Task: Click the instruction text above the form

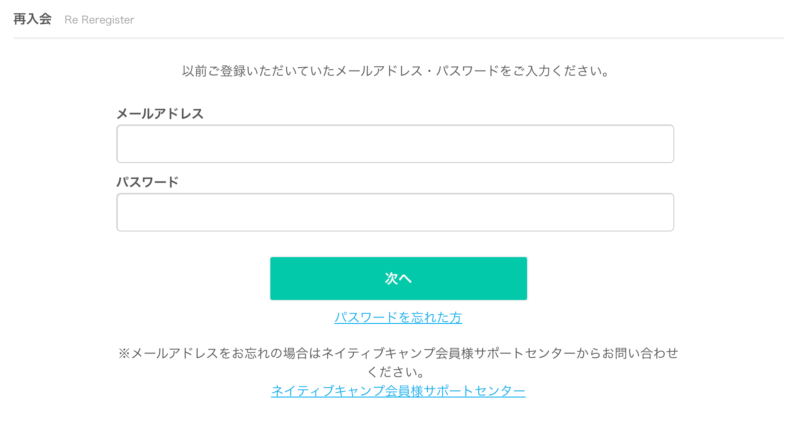Action: point(396,72)
